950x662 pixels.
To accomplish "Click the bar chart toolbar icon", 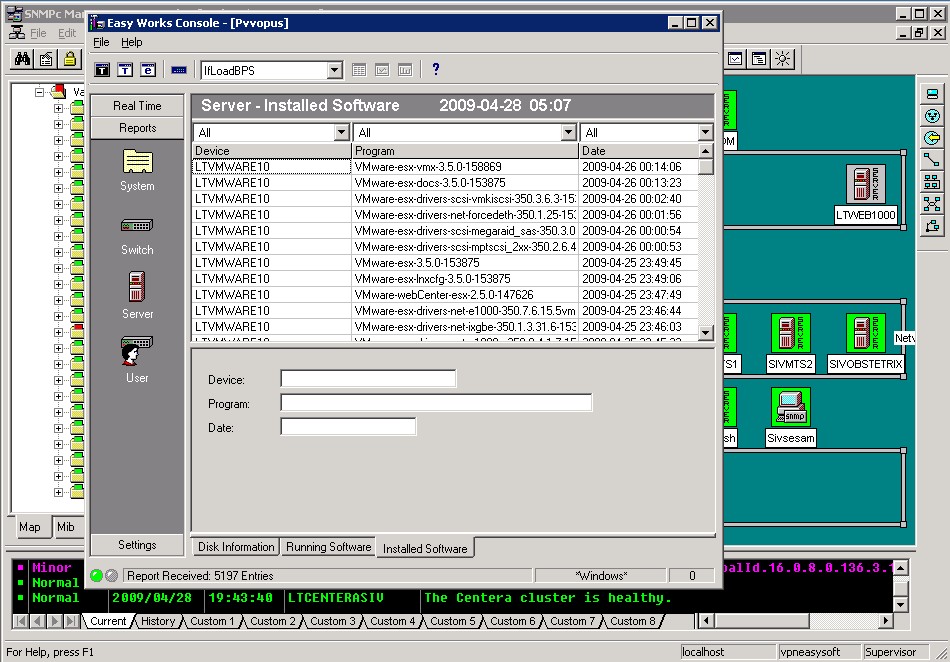I will [x=405, y=70].
